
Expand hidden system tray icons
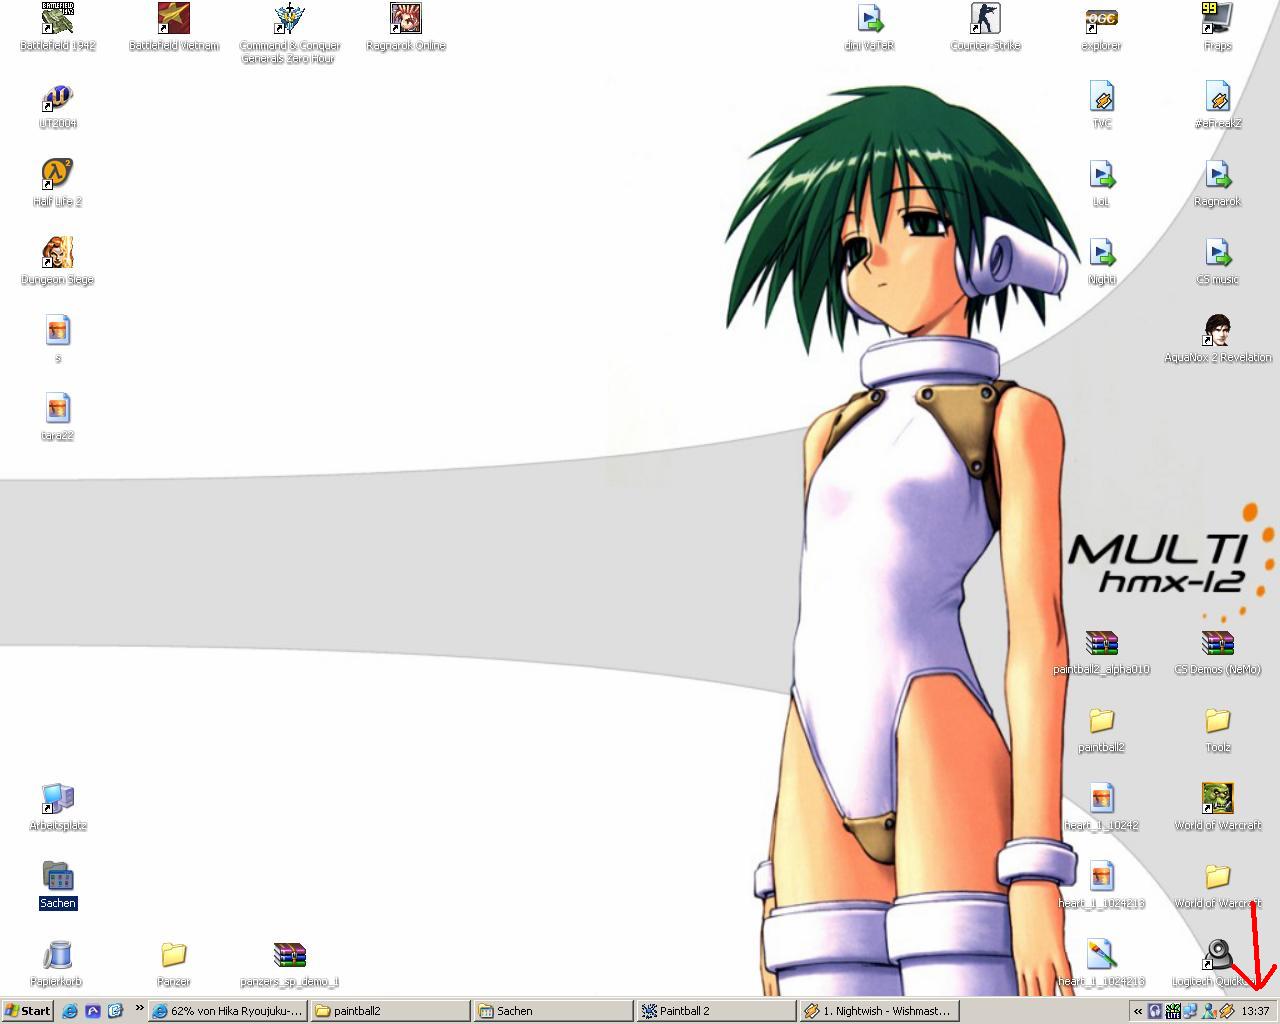(1138, 1011)
